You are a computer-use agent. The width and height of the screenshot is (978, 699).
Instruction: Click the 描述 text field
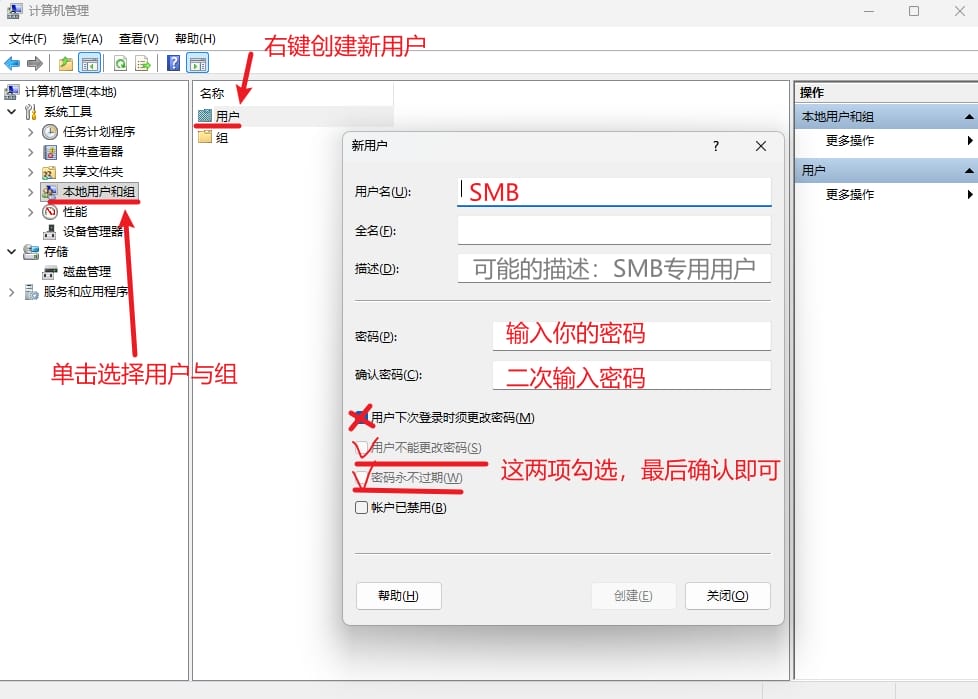(x=614, y=268)
